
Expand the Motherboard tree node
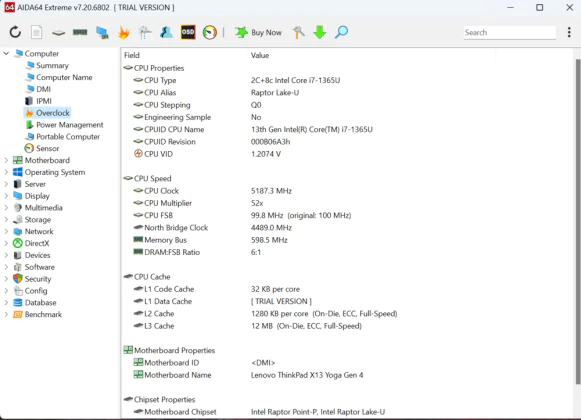click(6, 160)
